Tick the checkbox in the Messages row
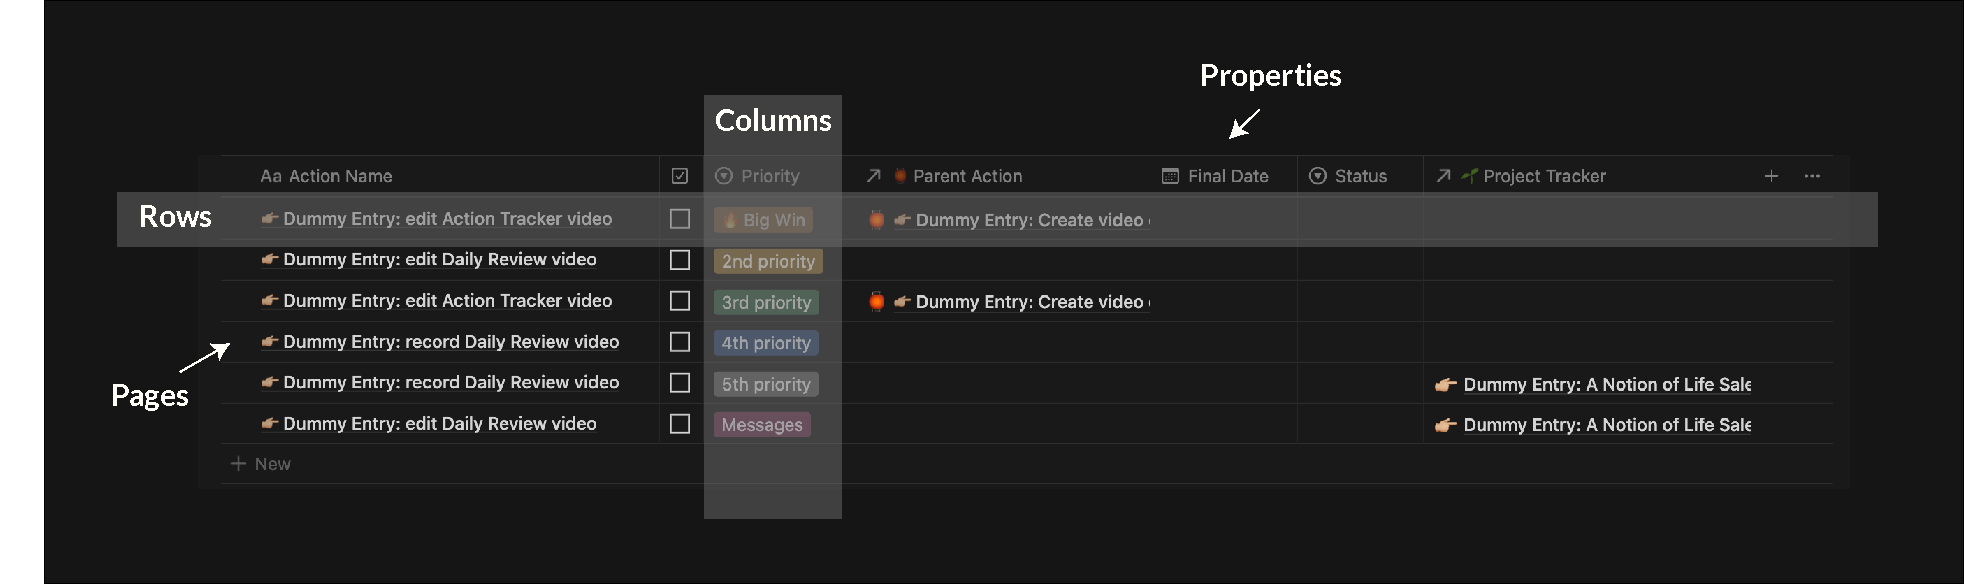1964x584 pixels. pos(680,424)
